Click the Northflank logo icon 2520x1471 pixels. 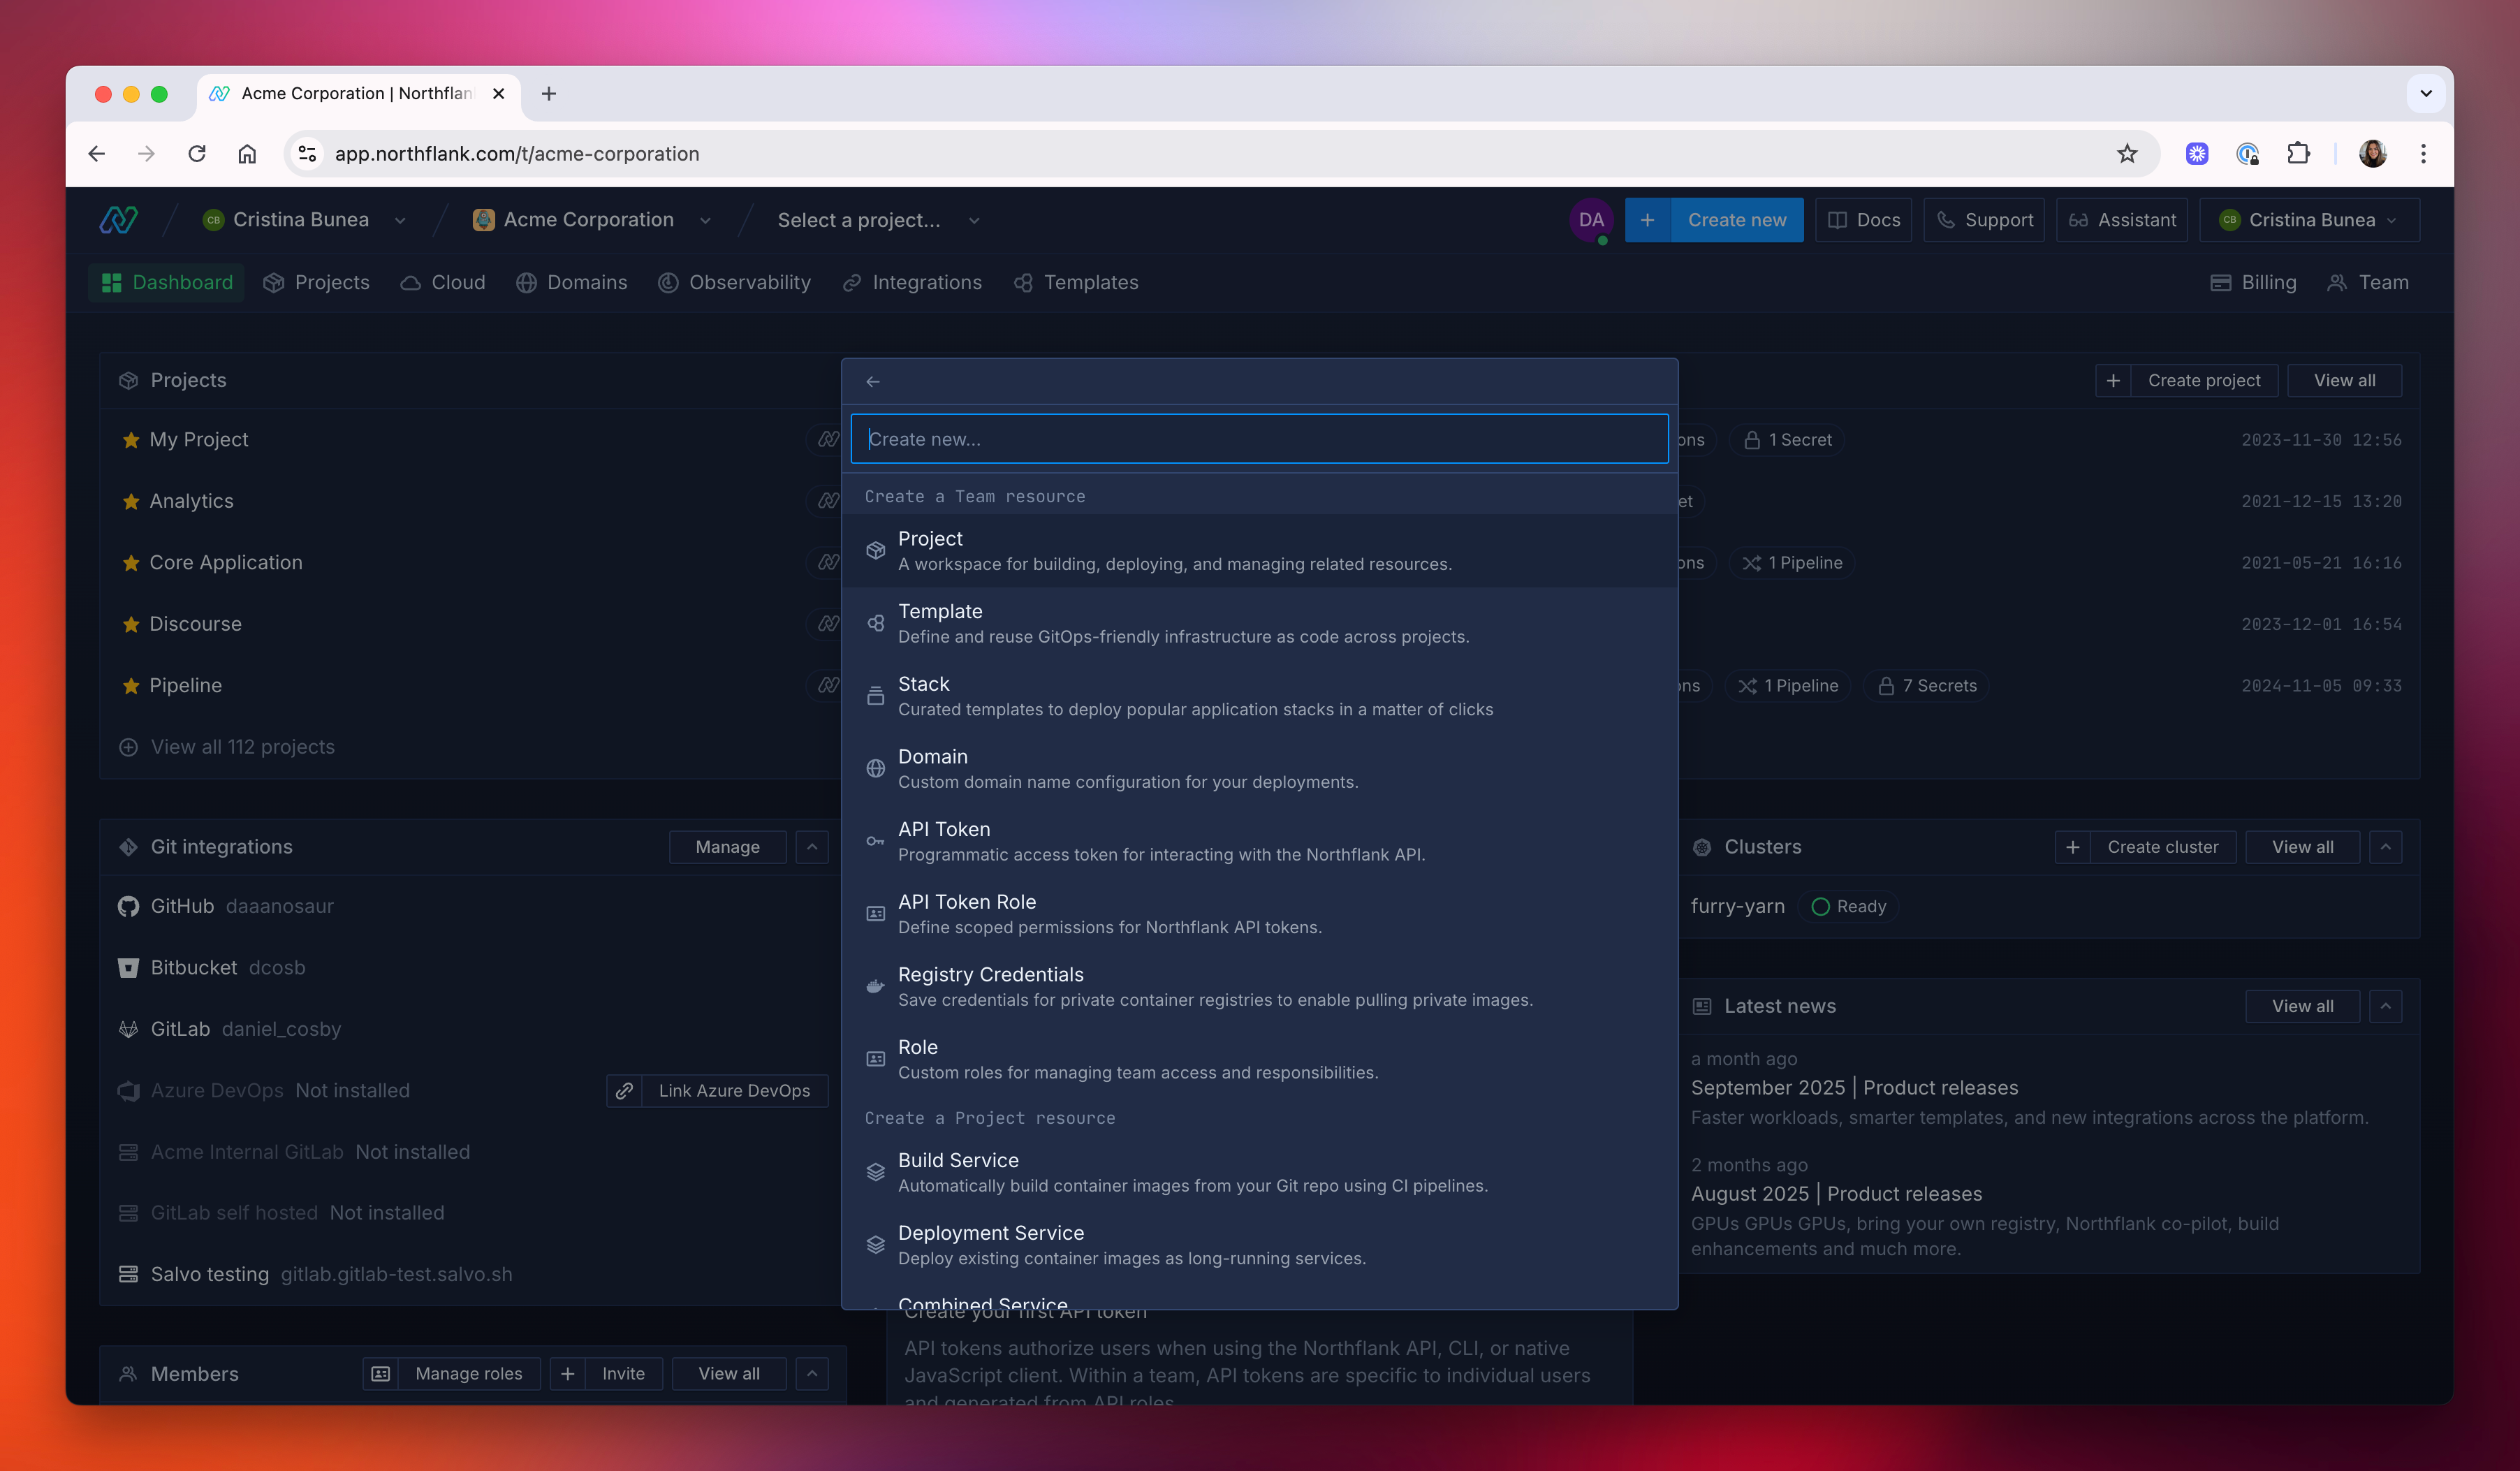pyautogui.click(x=118, y=220)
